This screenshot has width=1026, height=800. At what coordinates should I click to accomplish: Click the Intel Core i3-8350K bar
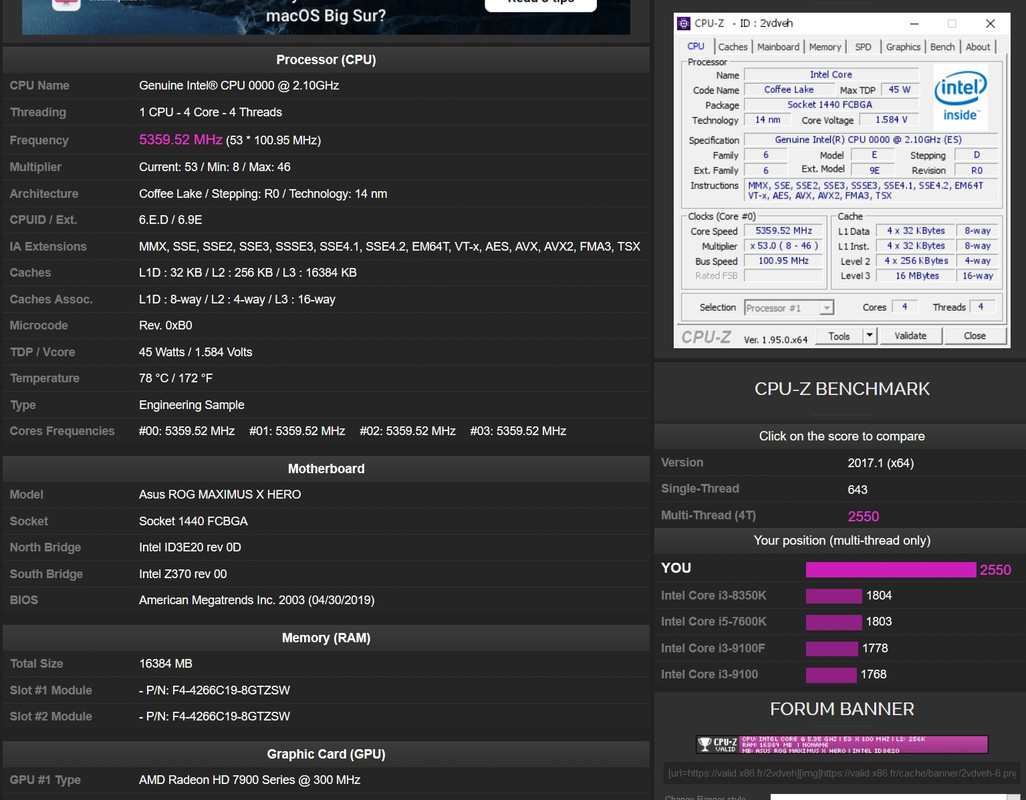click(x=834, y=596)
